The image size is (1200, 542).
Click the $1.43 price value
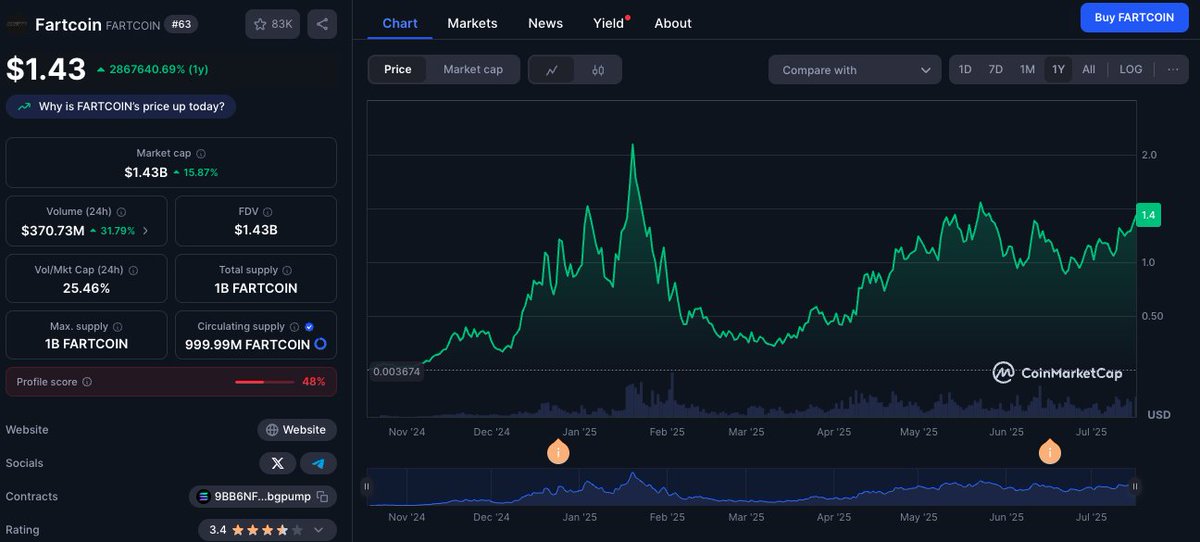coord(46,69)
